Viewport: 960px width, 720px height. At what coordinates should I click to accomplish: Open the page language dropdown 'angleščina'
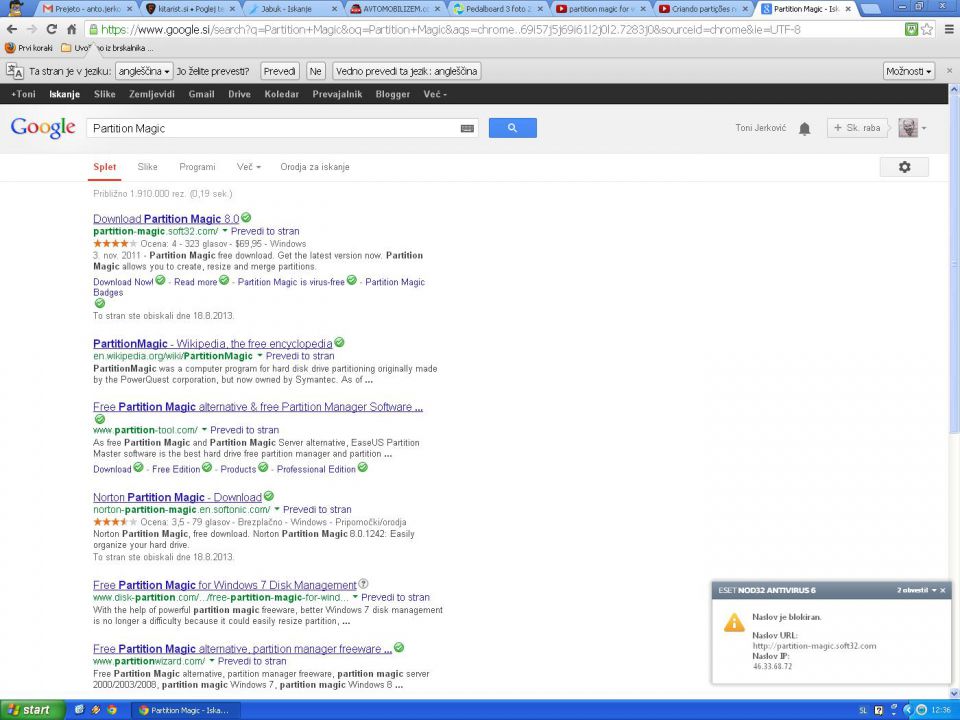[144, 71]
